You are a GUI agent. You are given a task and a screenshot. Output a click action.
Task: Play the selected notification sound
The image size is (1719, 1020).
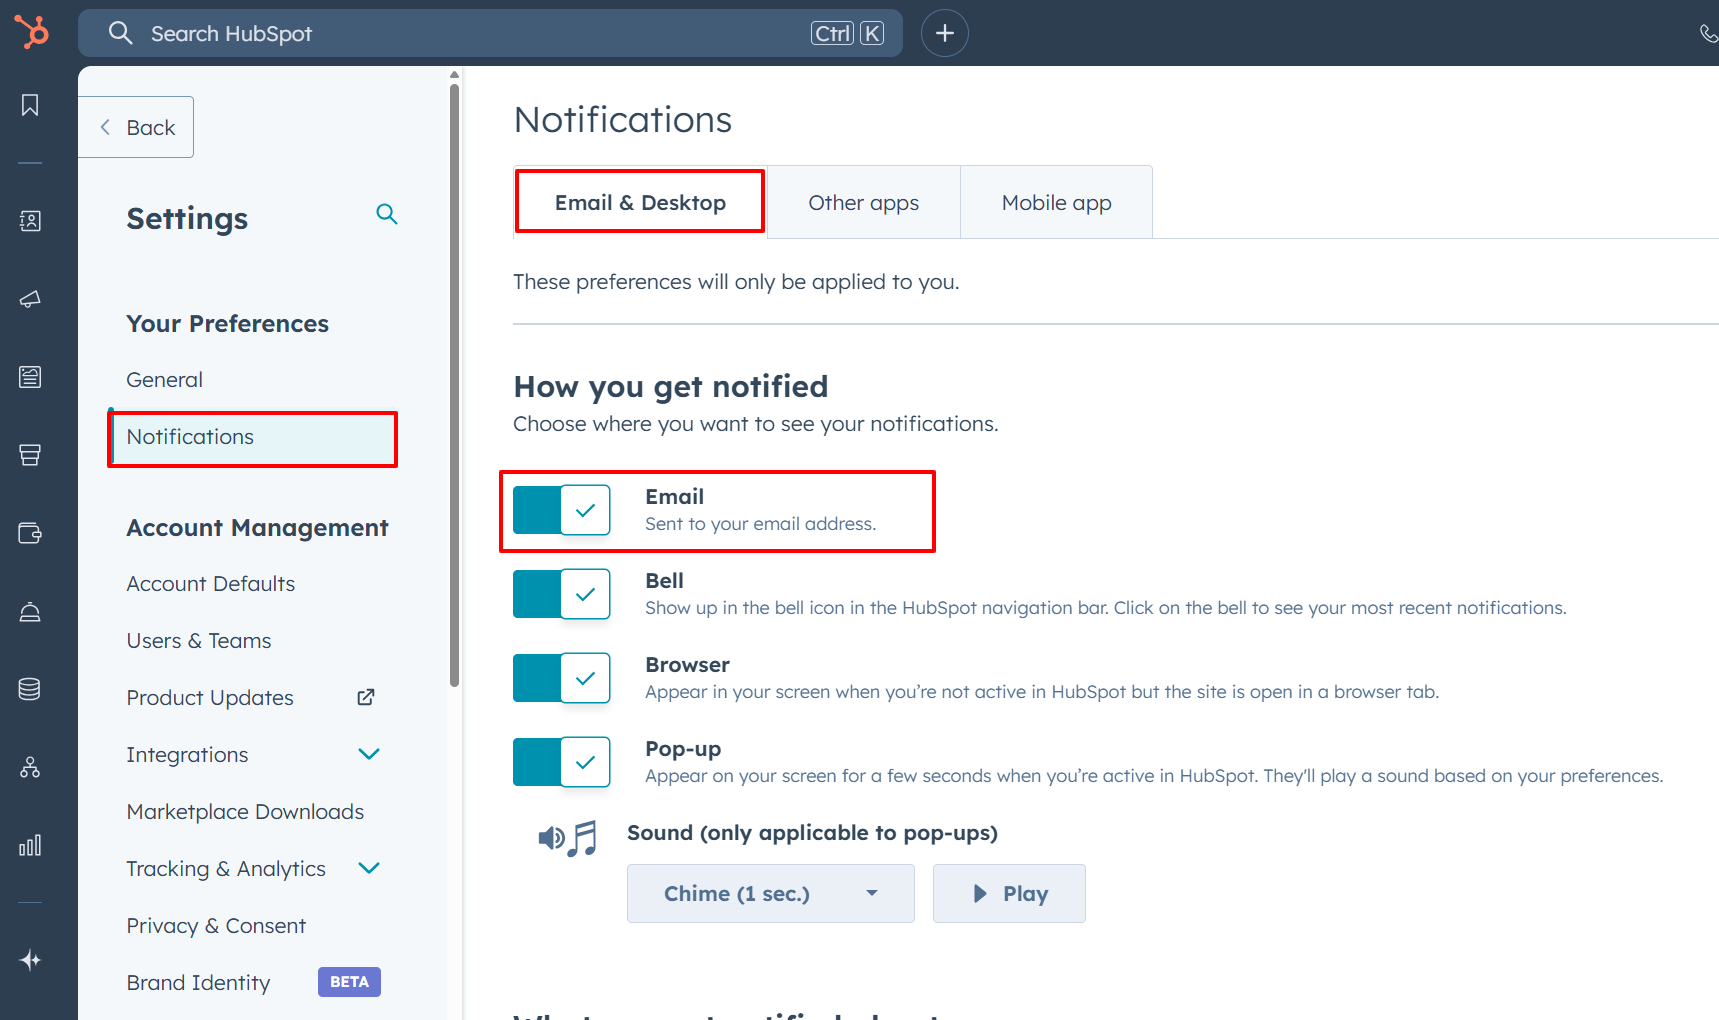tap(1009, 893)
